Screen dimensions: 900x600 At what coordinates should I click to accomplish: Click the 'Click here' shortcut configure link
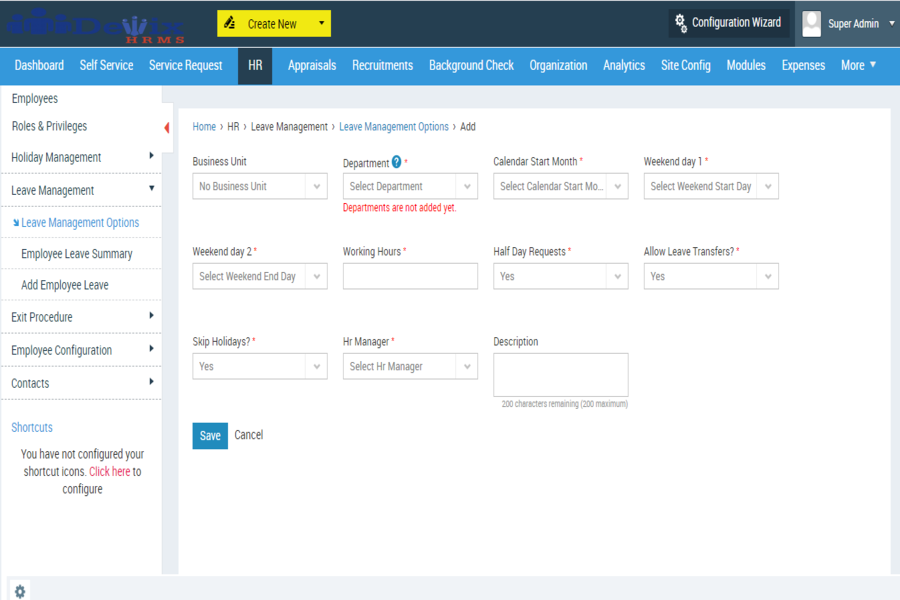coord(110,471)
